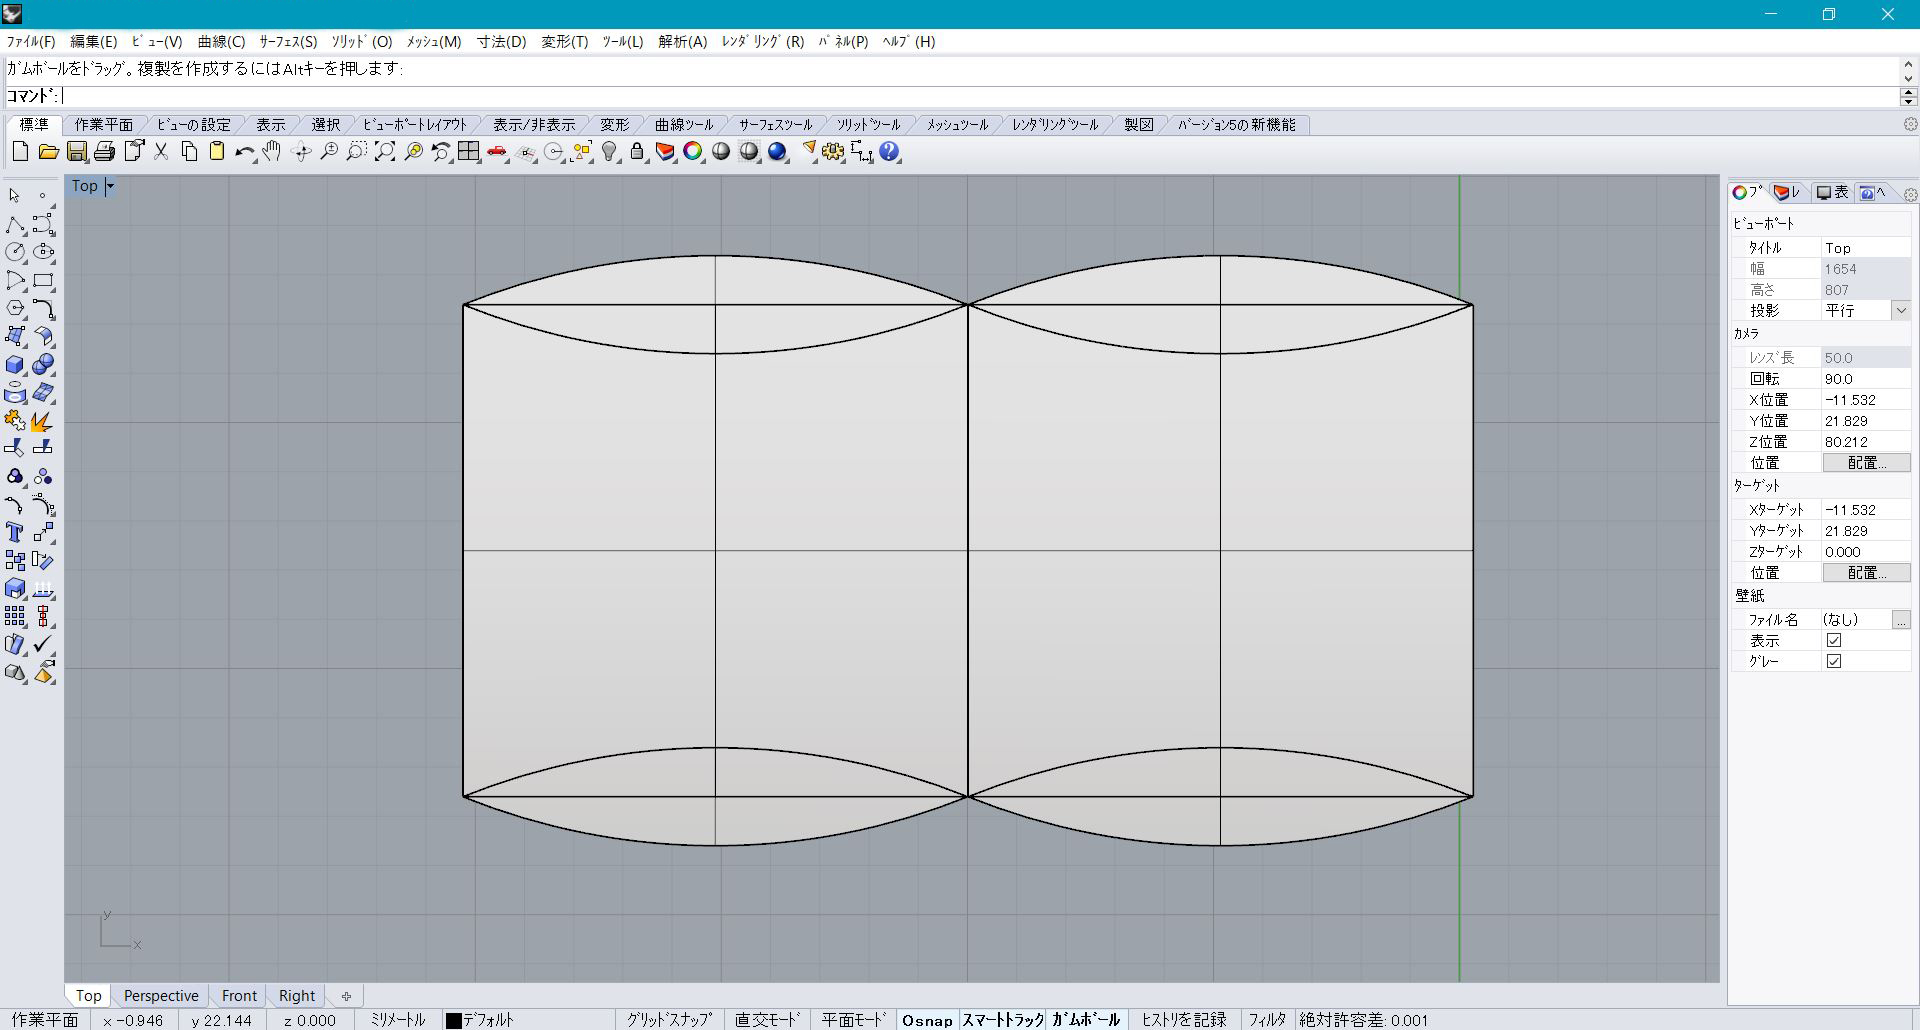1920x1030 pixels.
Task: Toggle Osnap in status bar
Action: point(927,1019)
